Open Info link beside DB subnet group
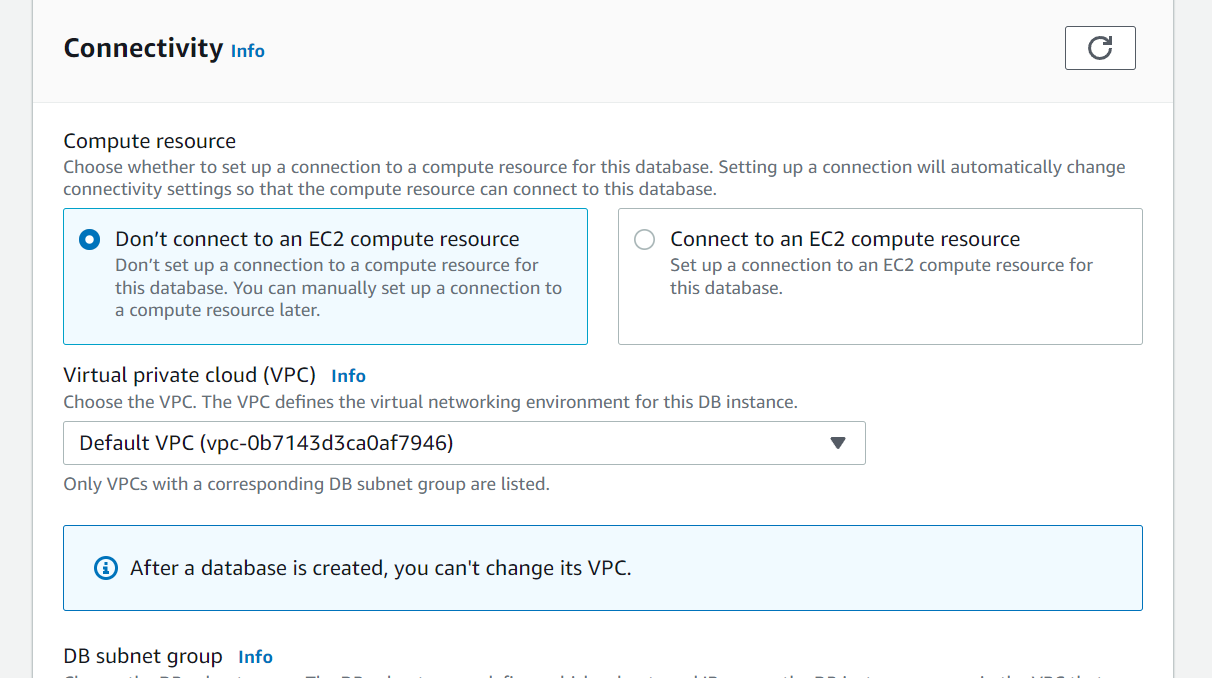The width and height of the screenshot is (1212, 678). coord(255,657)
